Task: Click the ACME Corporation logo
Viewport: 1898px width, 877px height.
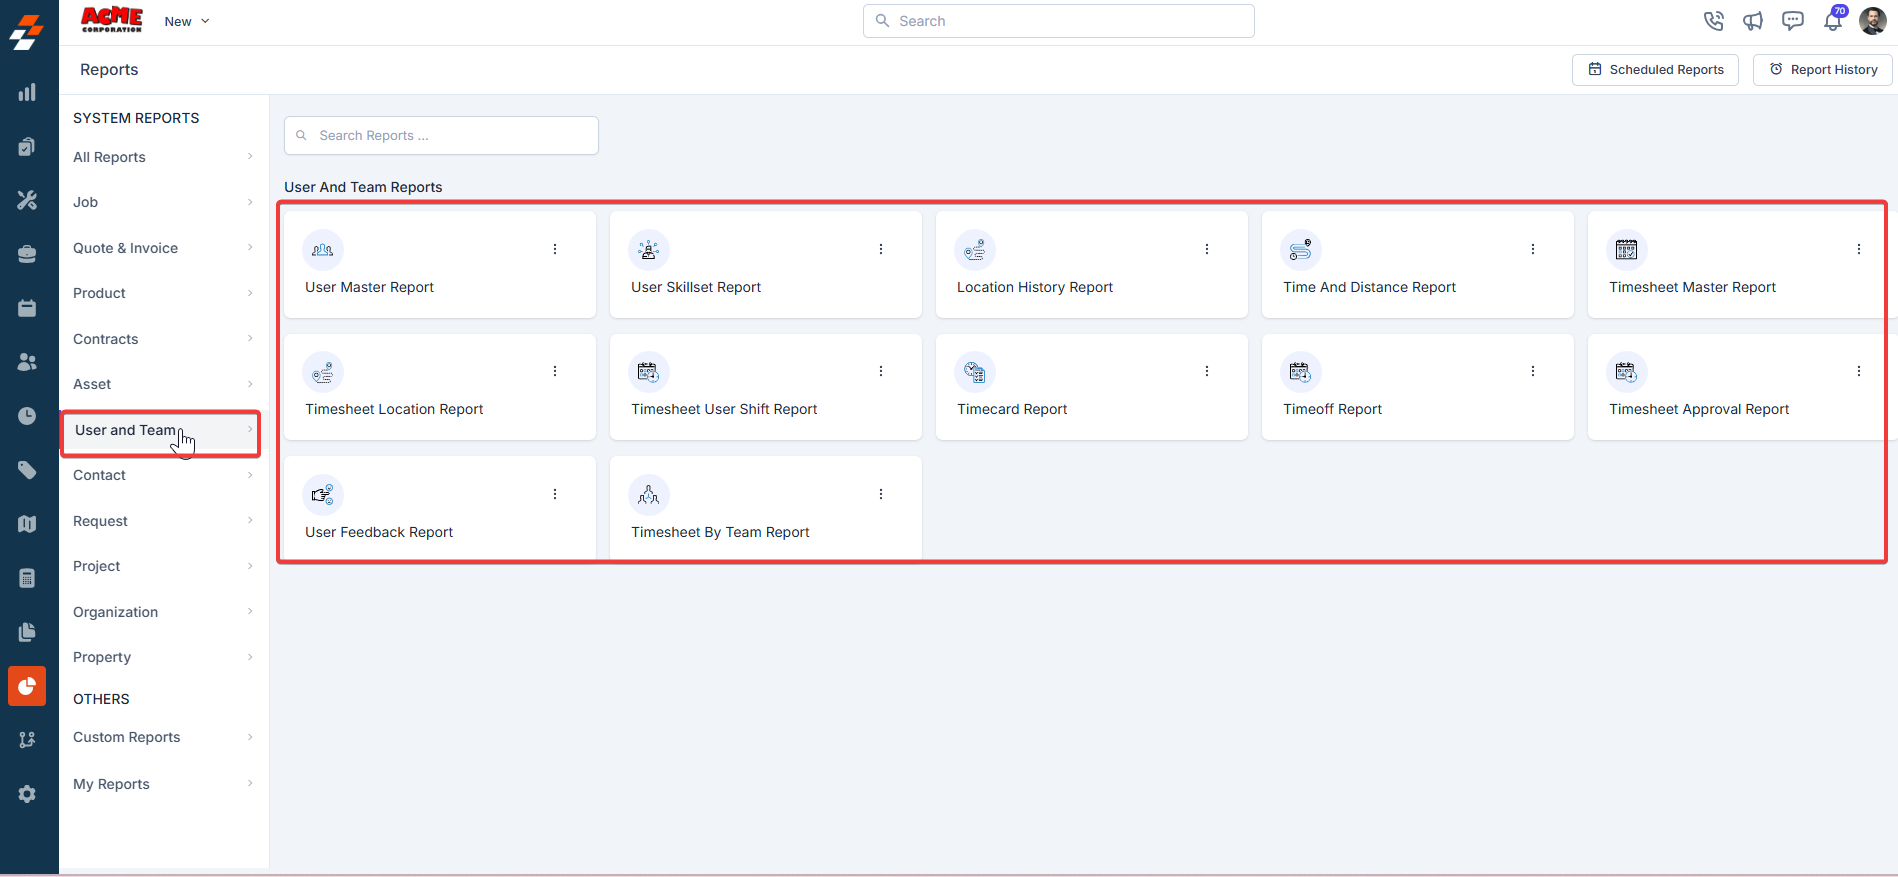Action: click(112, 20)
